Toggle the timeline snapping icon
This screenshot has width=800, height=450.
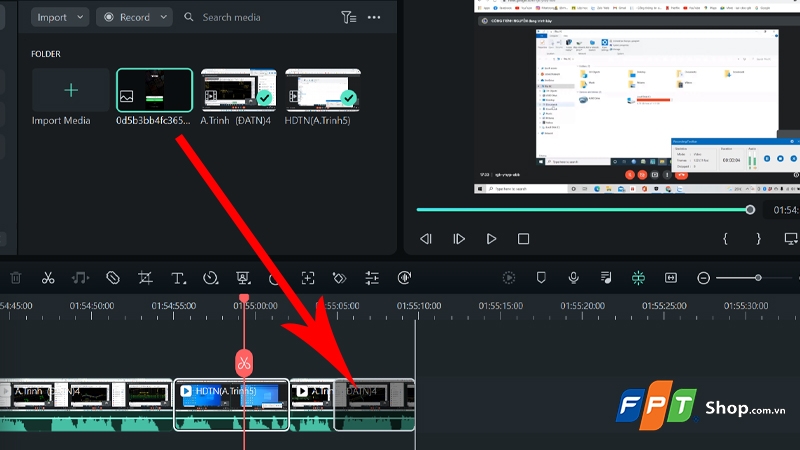tap(638, 278)
